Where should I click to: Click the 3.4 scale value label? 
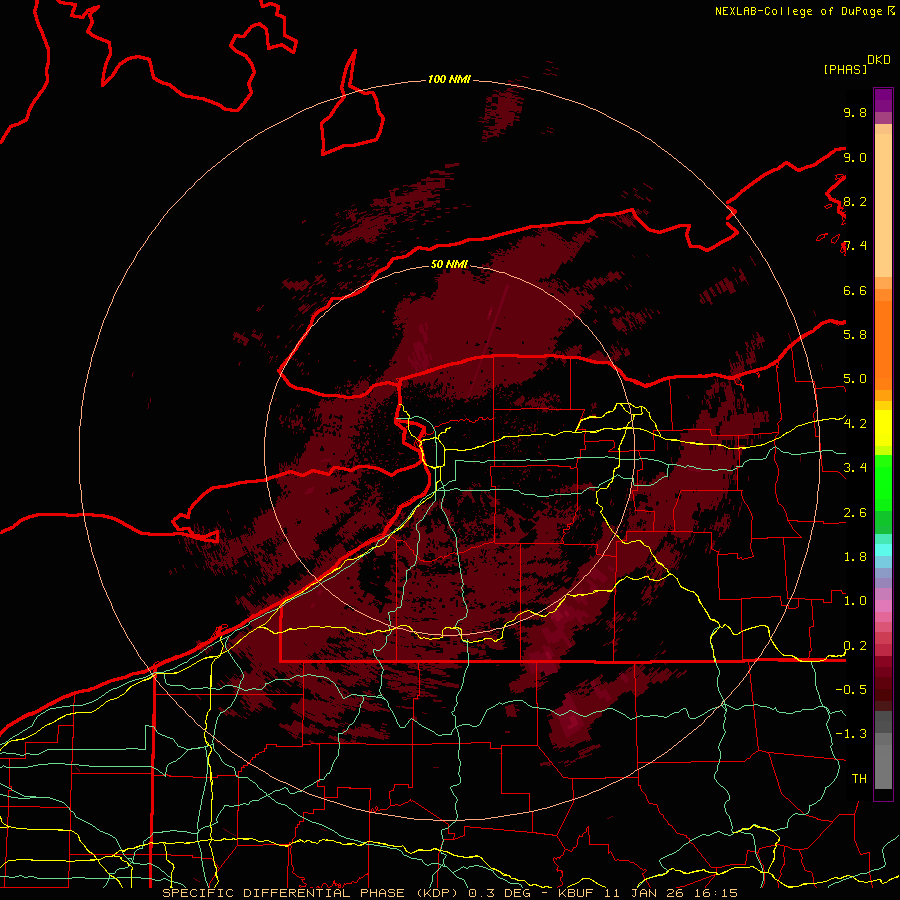[855, 468]
